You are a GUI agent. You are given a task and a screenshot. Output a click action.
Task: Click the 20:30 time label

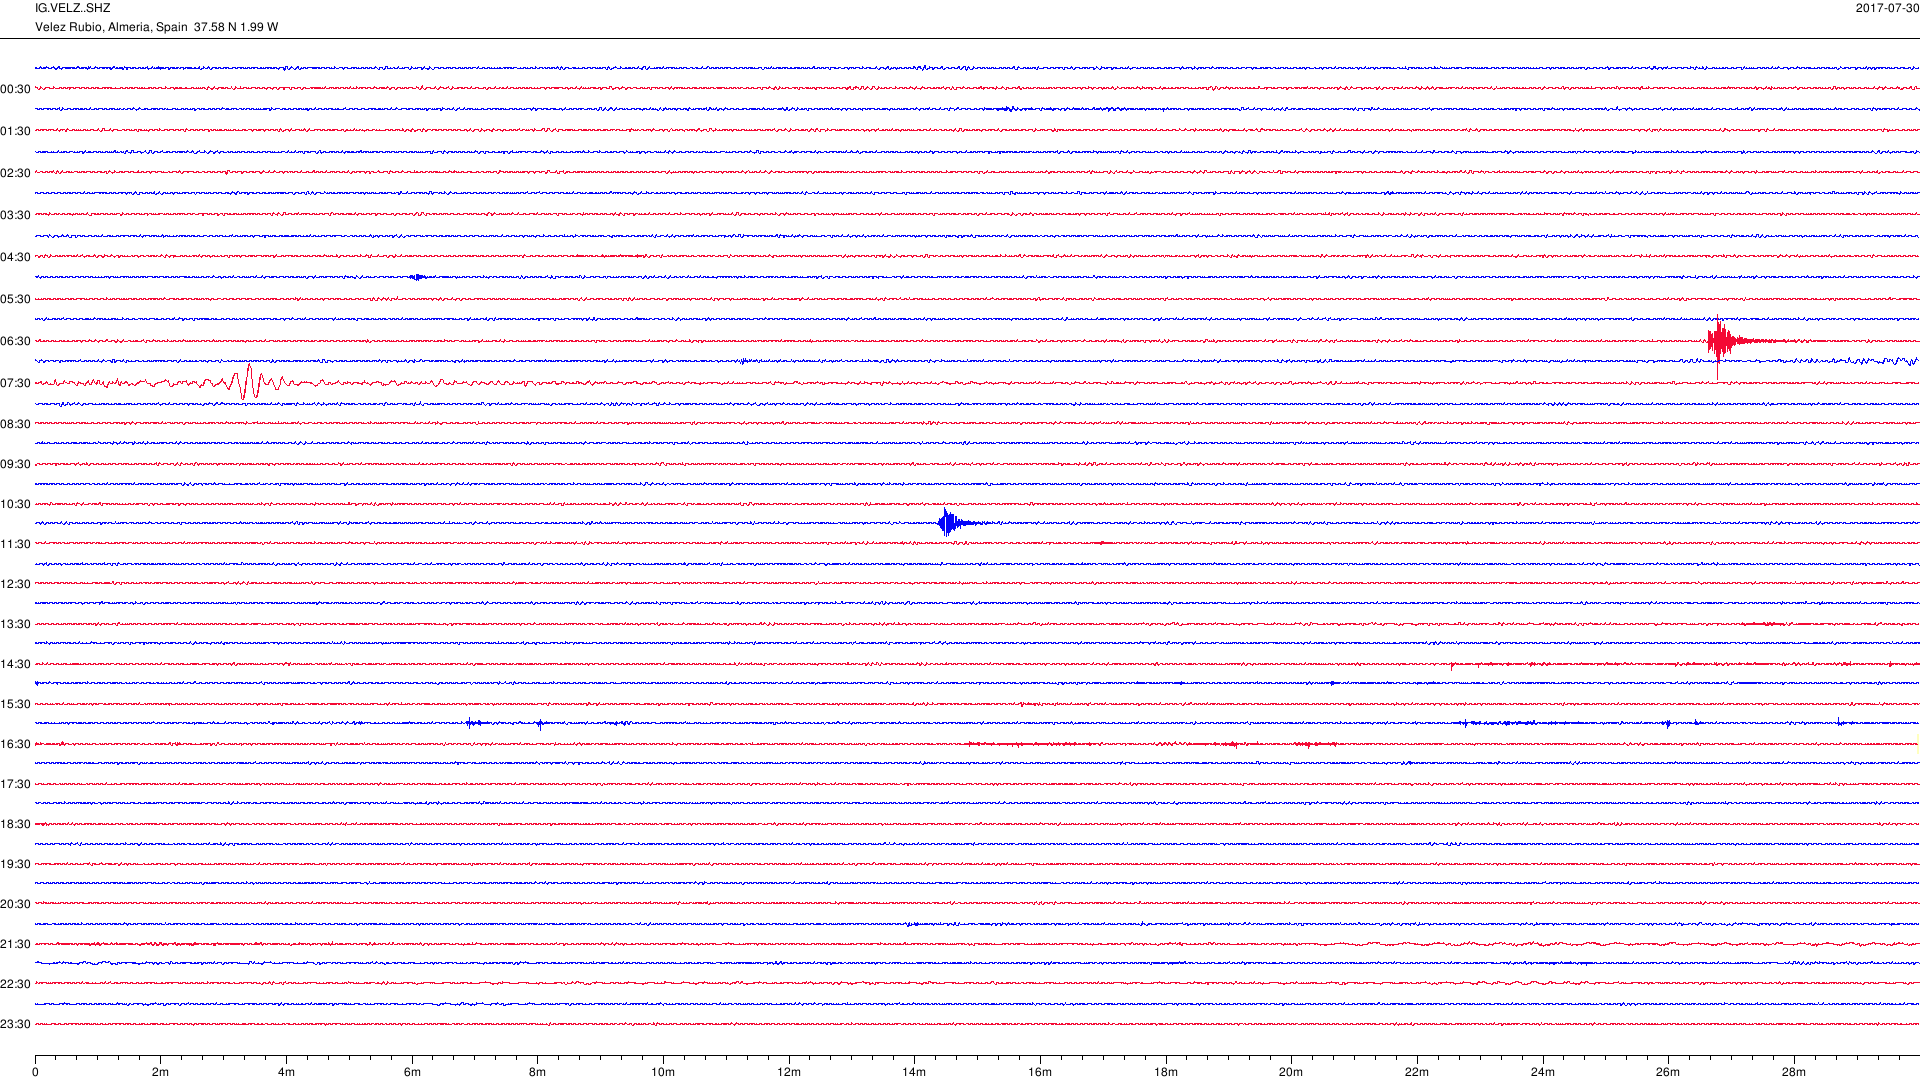(15, 904)
